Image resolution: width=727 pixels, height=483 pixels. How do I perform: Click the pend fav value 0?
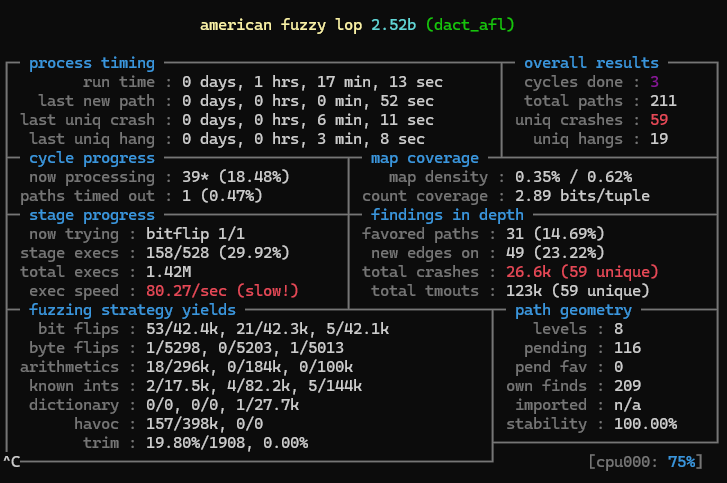pyautogui.click(x=619, y=367)
